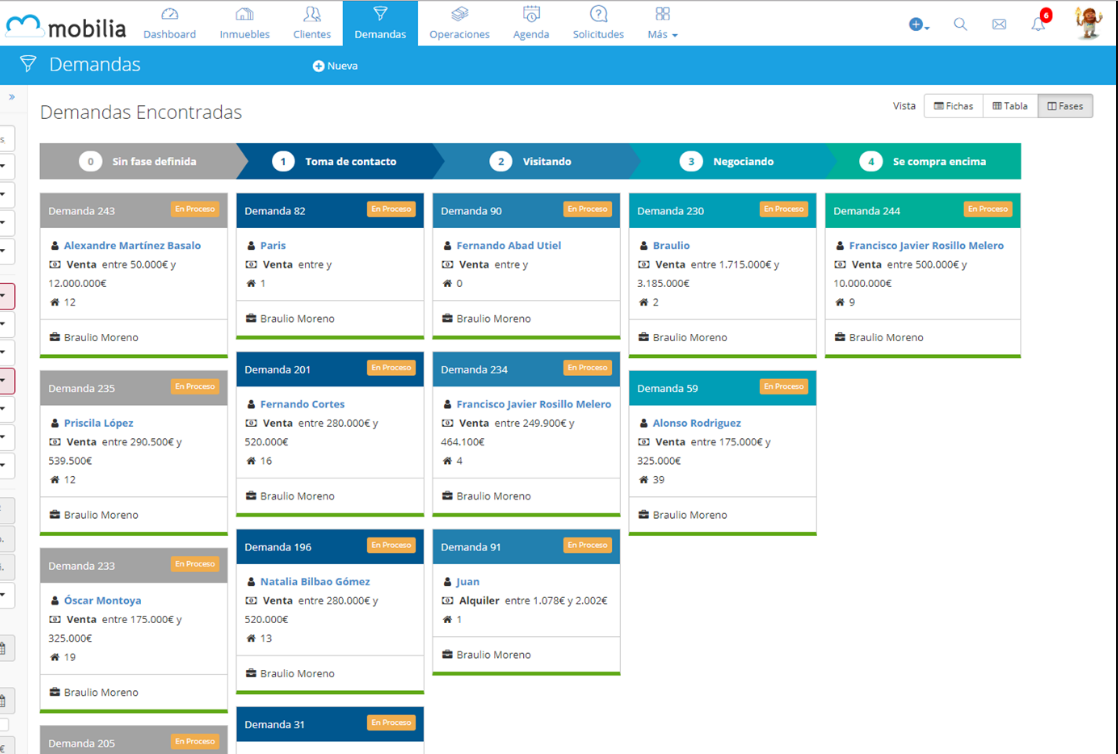Go to Inmuebles in the navigation bar
1118x754 pixels.
coord(244,22)
